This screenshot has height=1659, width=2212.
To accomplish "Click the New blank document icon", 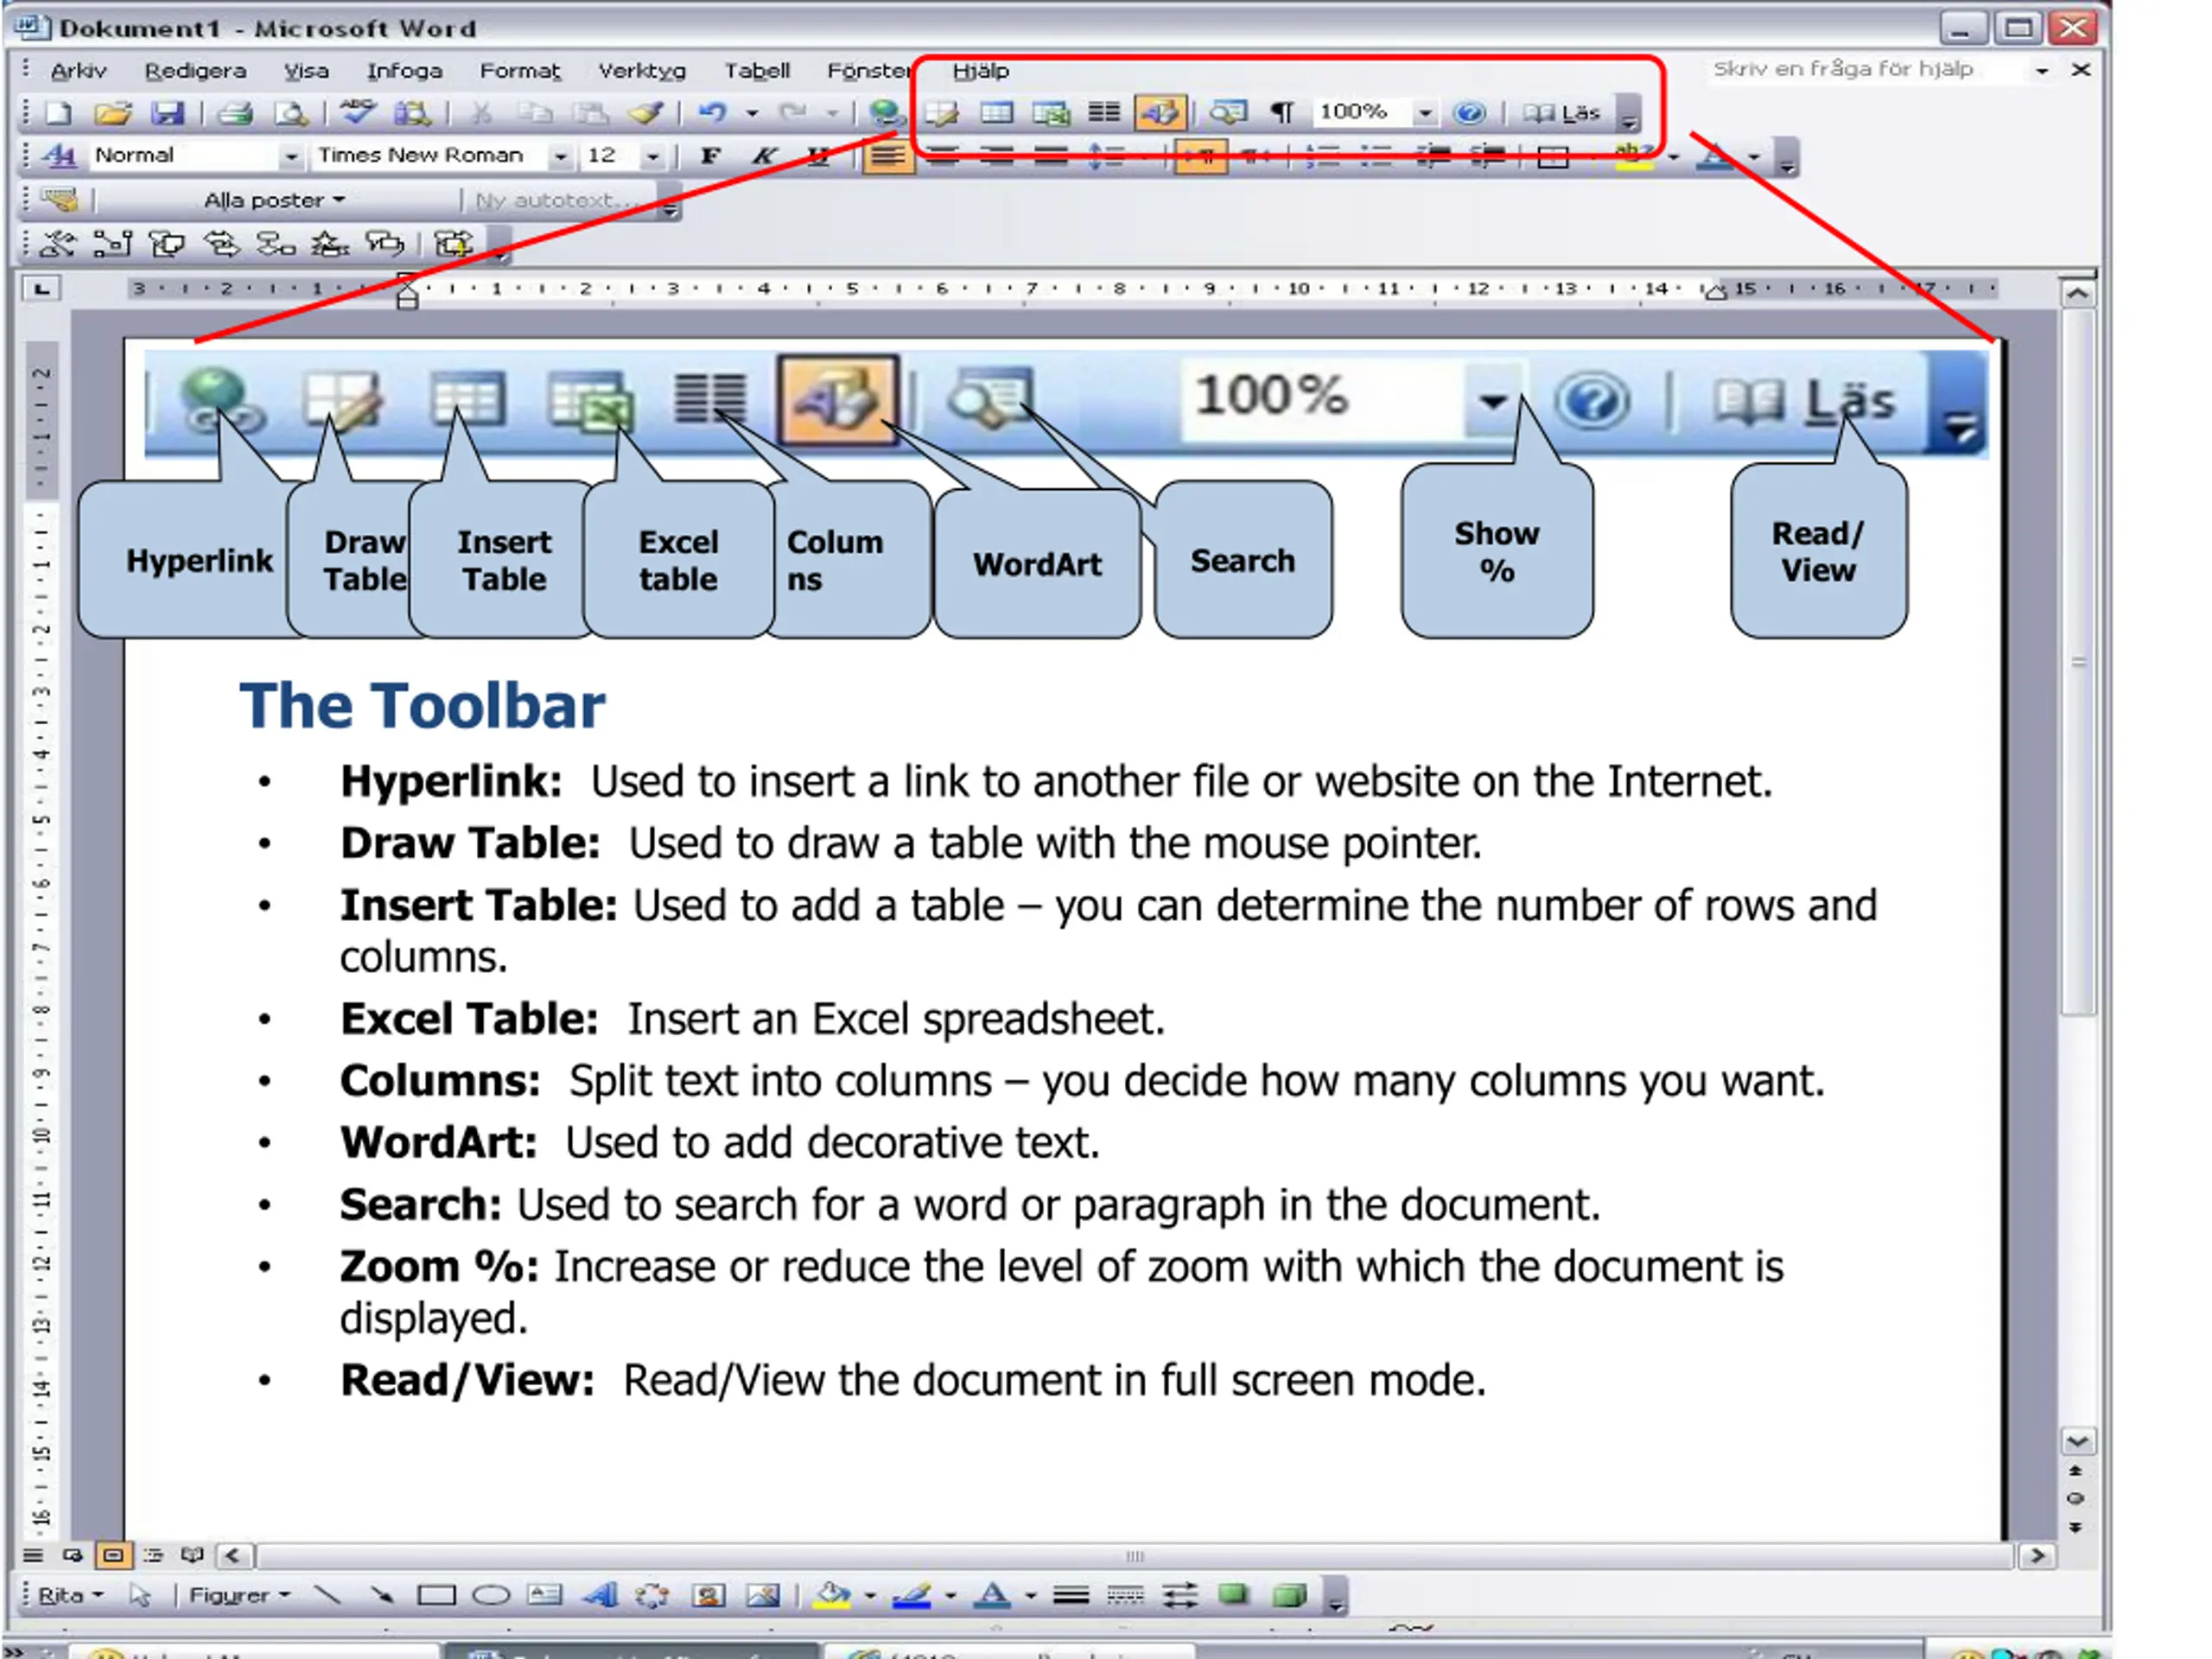I will [60, 113].
